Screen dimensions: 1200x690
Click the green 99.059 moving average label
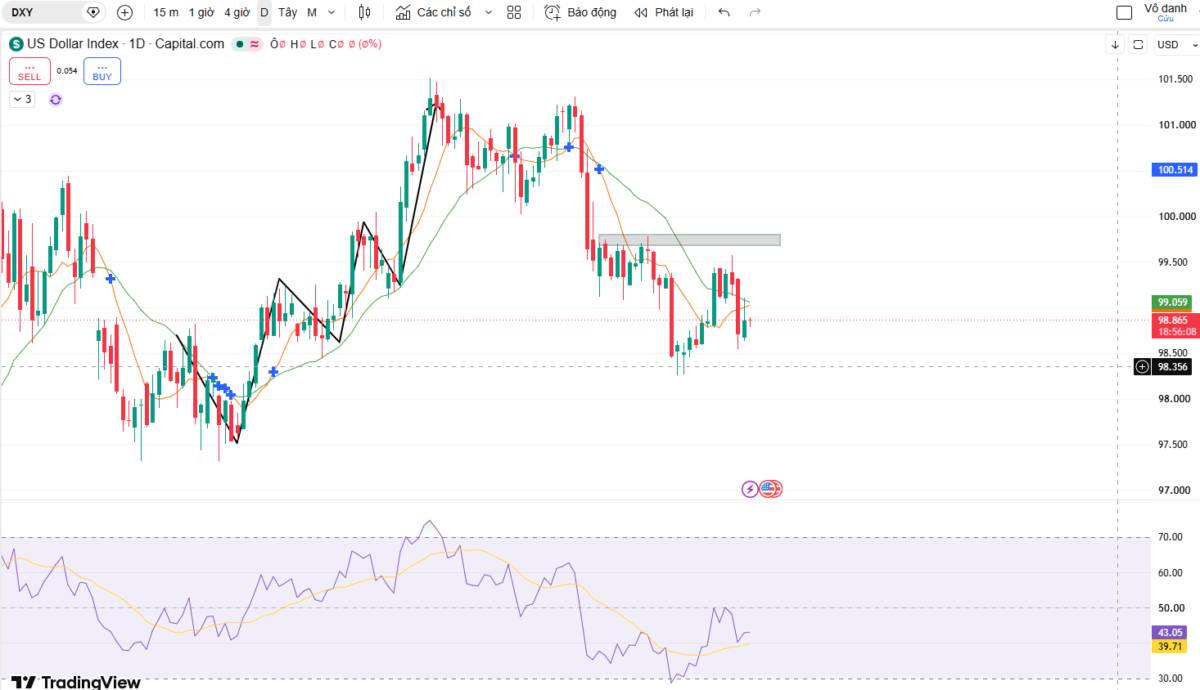point(1172,302)
